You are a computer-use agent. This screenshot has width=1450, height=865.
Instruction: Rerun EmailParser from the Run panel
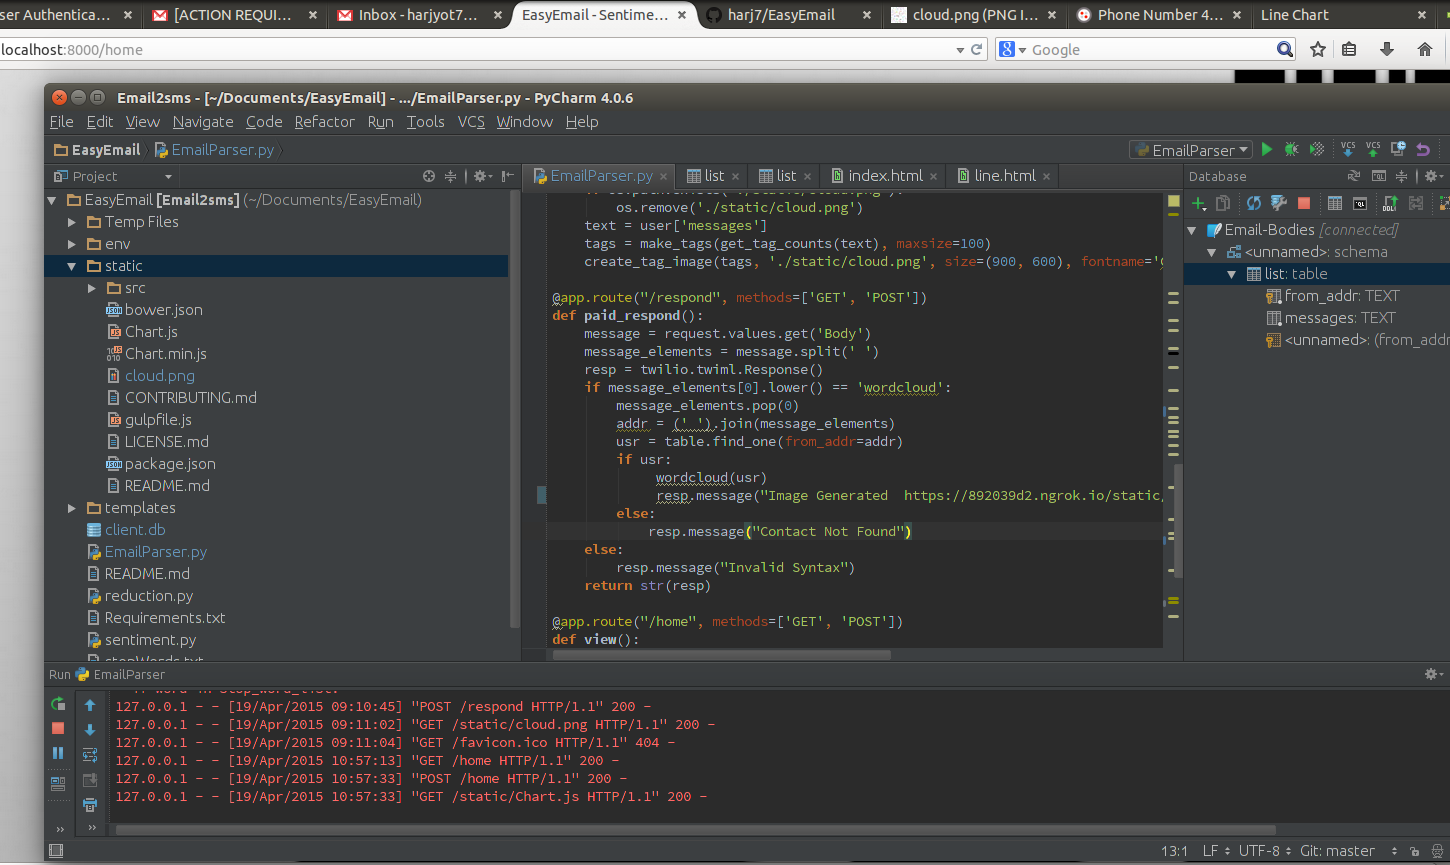[58, 704]
